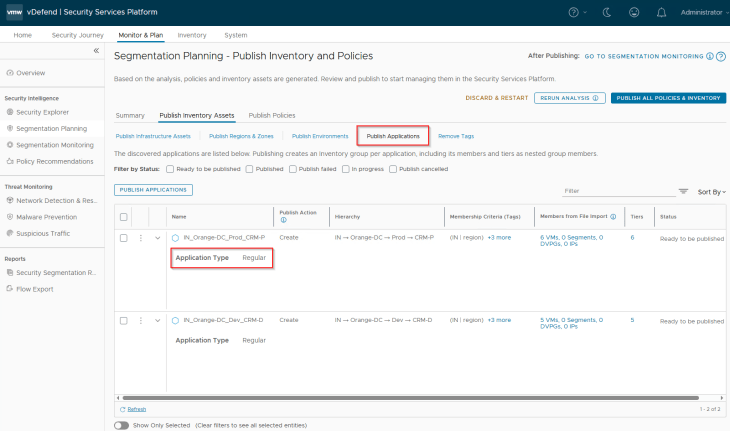The width and height of the screenshot is (730, 431).
Task: Open the notifications bell
Action: (661, 13)
